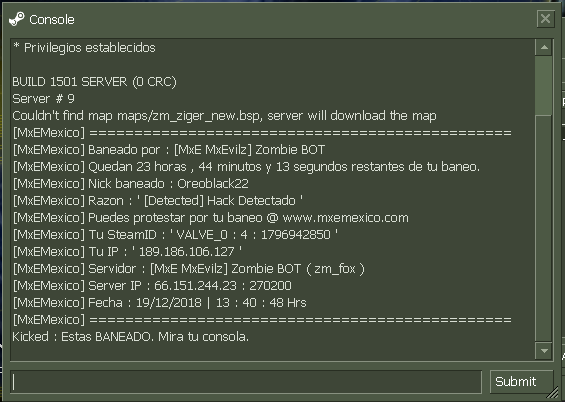Click the www.mxemexico.com address text
The image size is (565, 402).
[x=346, y=218]
